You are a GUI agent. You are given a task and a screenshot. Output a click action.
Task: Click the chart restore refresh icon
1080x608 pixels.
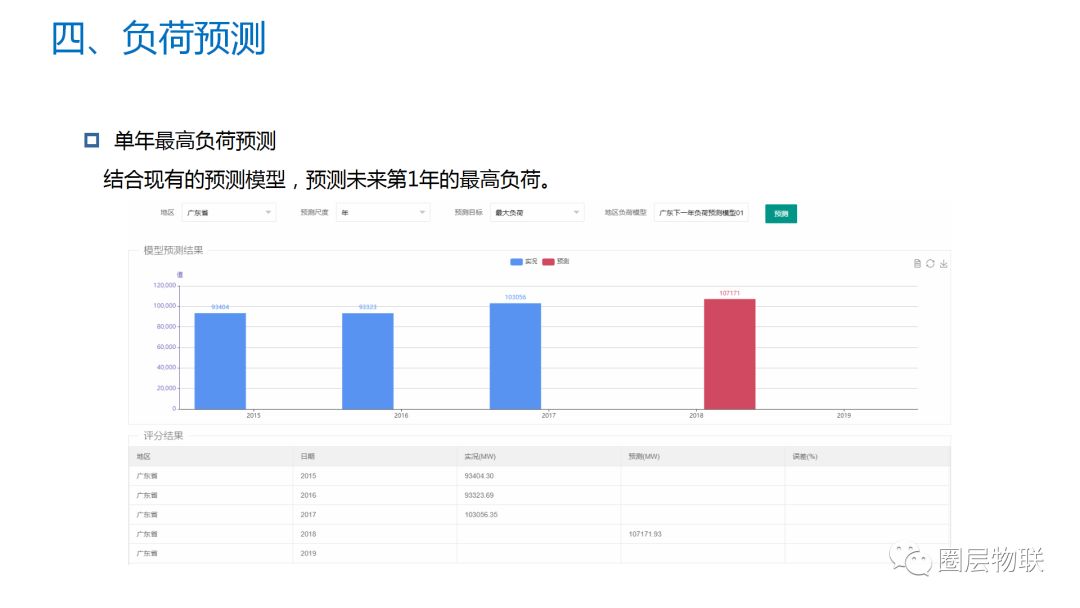(x=930, y=264)
